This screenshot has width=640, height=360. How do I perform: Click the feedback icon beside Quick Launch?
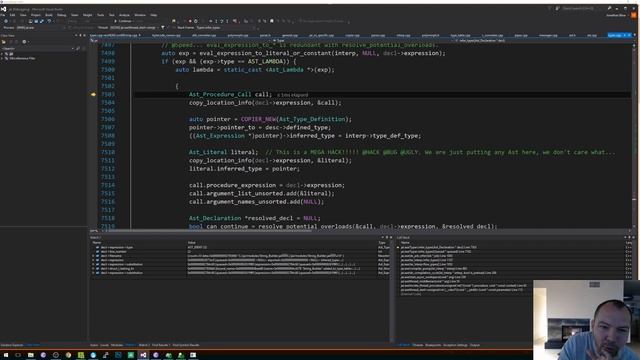[x=557, y=8]
